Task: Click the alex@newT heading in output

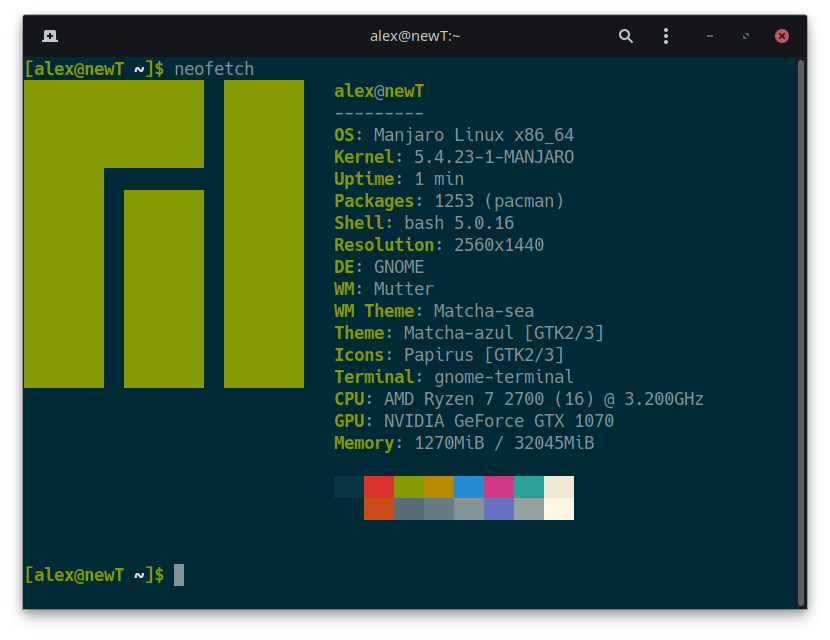Action: point(379,91)
